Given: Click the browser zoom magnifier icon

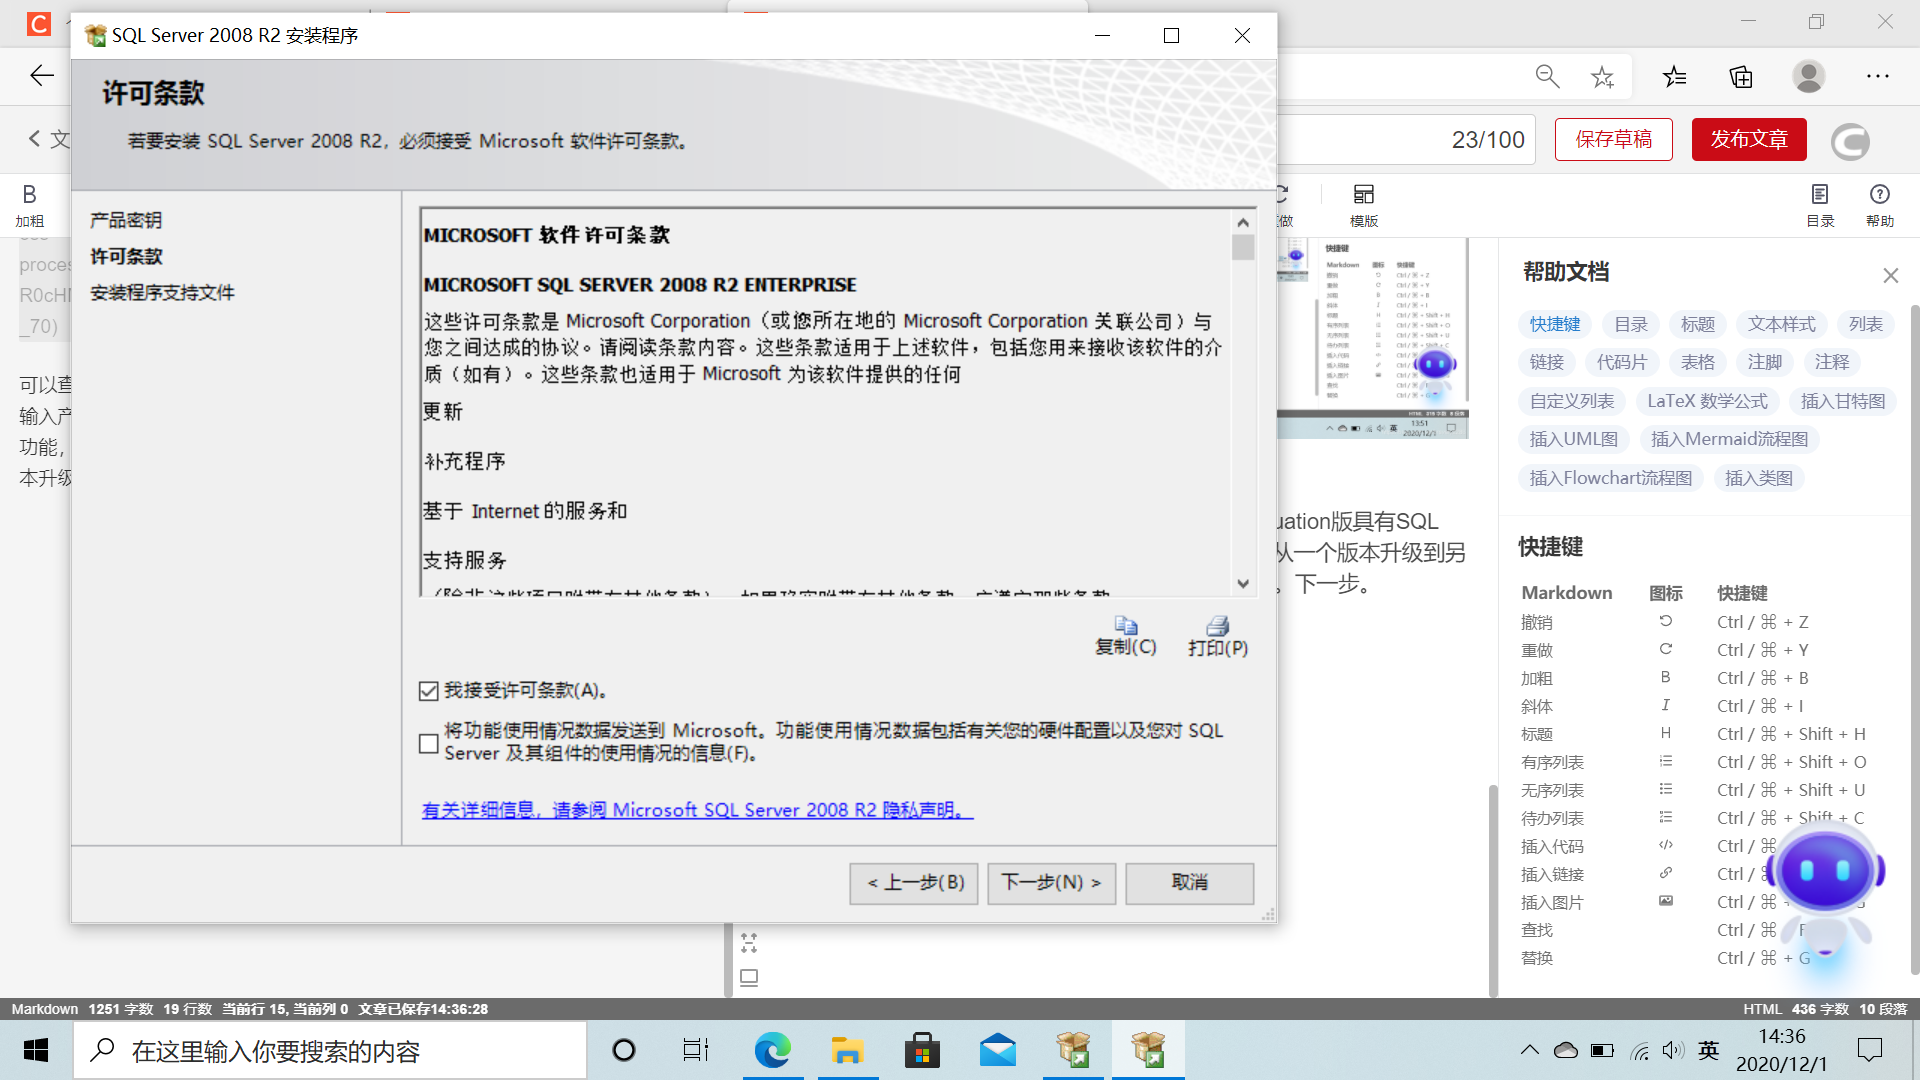Looking at the screenshot, I should [x=1547, y=77].
